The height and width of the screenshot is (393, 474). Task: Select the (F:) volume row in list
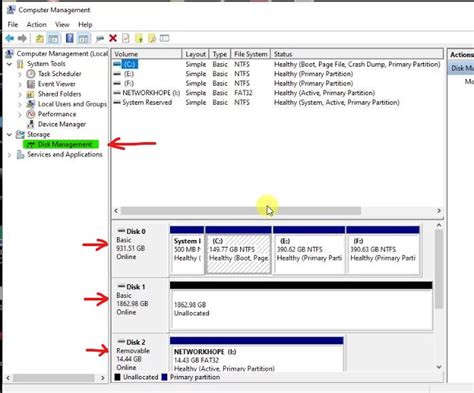click(277, 83)
